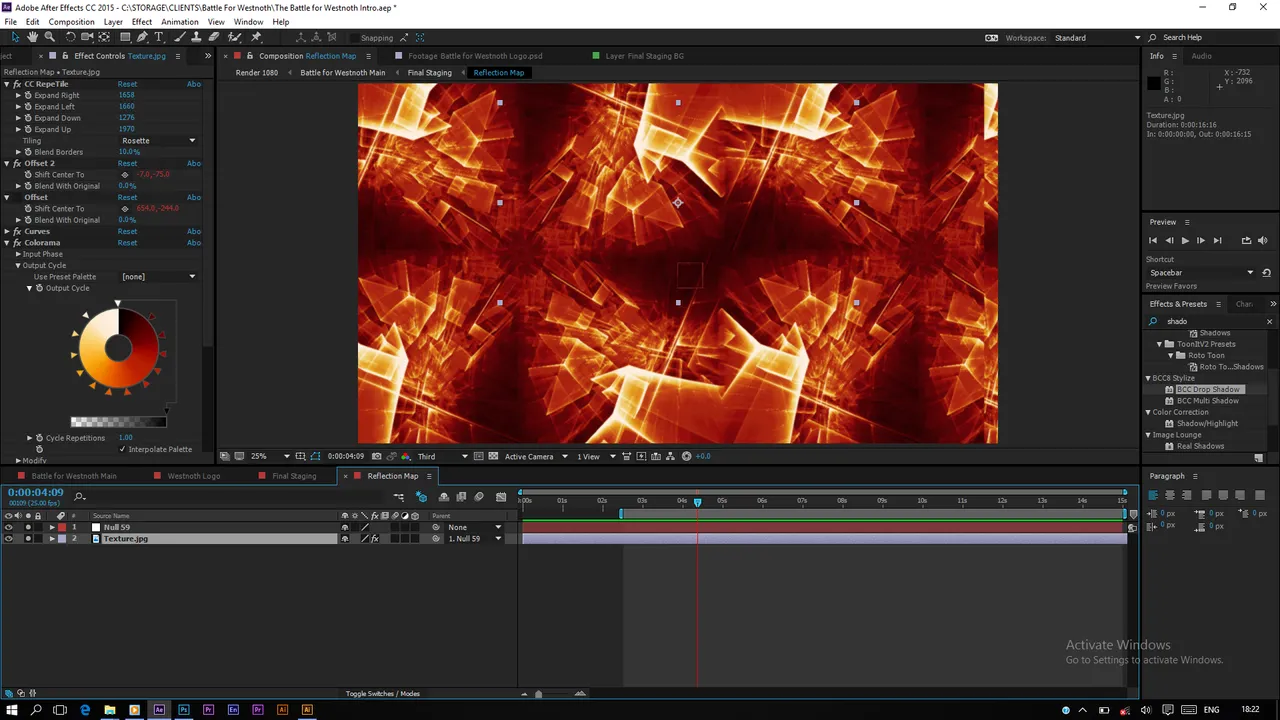Select the Pen tool
The height and width of the screenshot is (720, 1280).
(142, 37)
